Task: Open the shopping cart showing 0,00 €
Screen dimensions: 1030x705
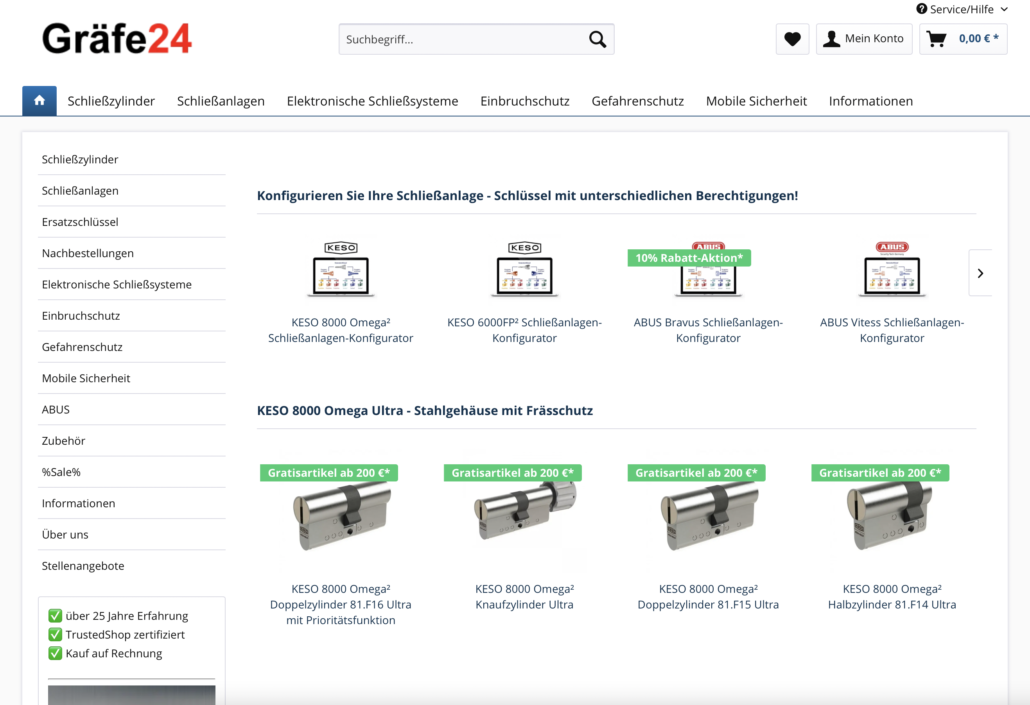Action: tap(963, 39)
